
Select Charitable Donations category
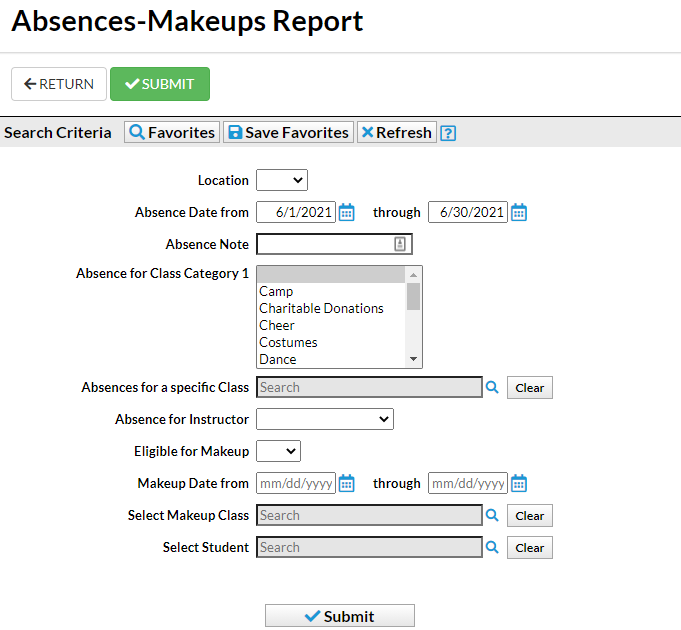click(x=331, y=308)
